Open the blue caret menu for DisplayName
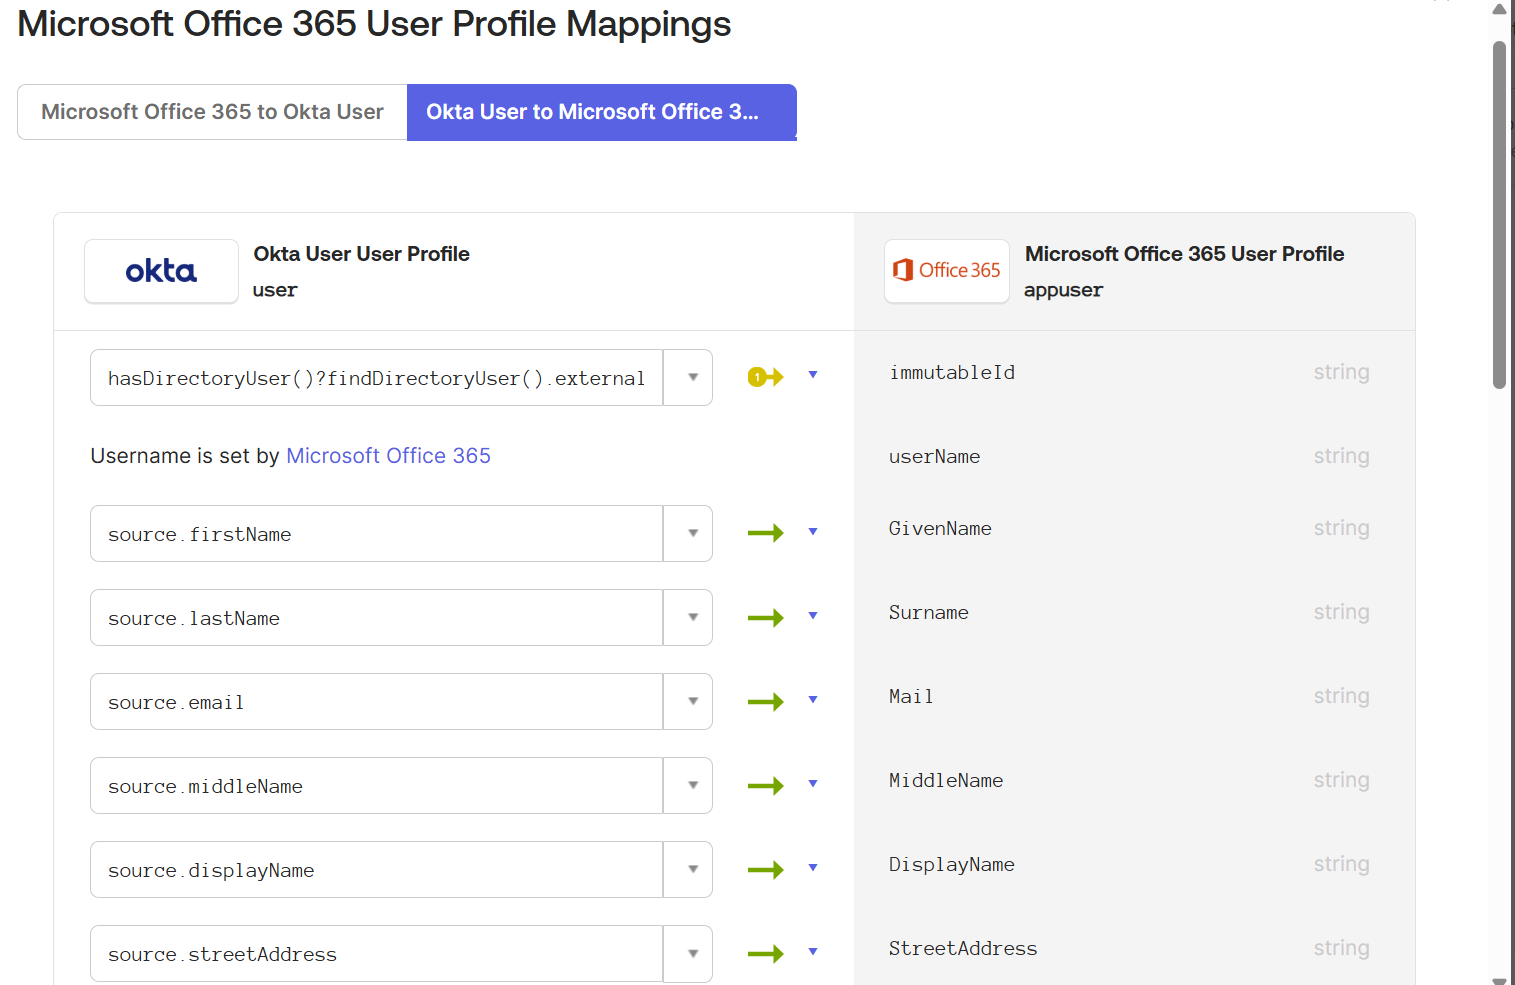 click(x=813, y=867)
